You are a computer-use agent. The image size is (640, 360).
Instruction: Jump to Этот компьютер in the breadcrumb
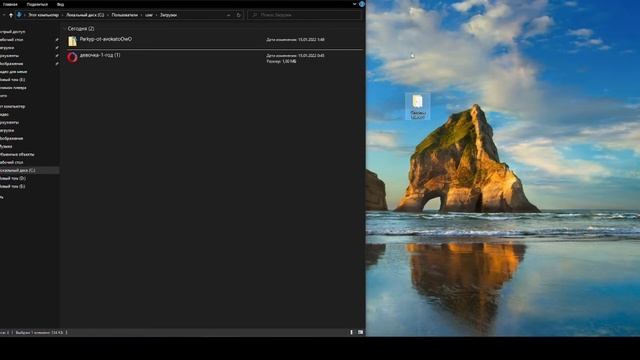coord(43,15)
